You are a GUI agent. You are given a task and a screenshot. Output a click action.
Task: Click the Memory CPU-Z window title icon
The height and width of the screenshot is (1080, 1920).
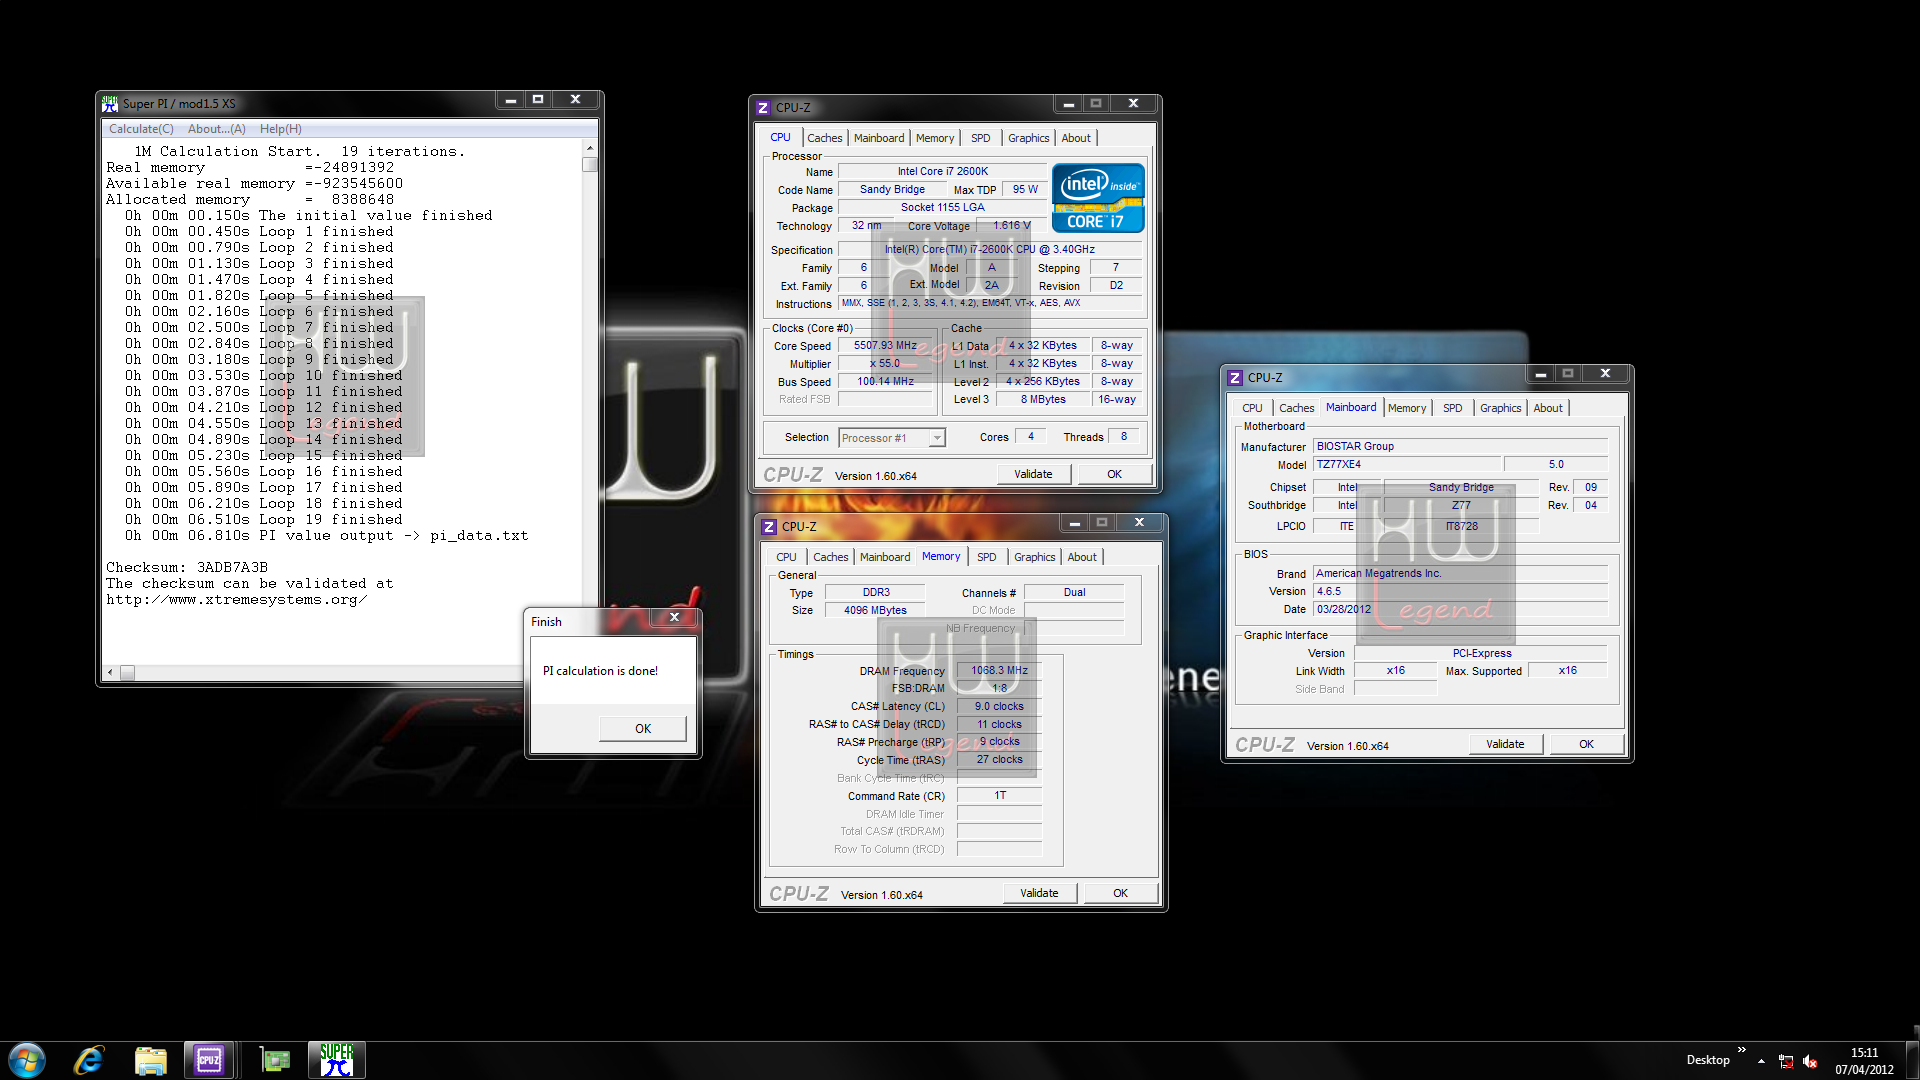(769, 526)
